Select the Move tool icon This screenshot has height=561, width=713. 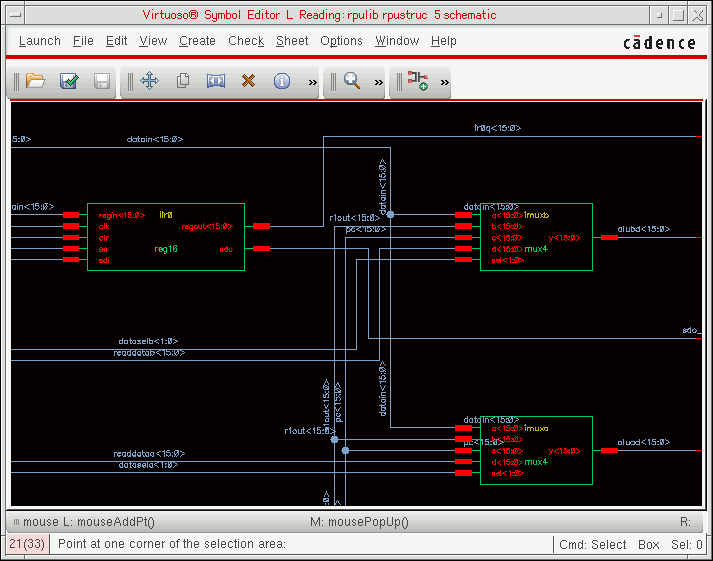pyautogui.click(x=150, y=81)
